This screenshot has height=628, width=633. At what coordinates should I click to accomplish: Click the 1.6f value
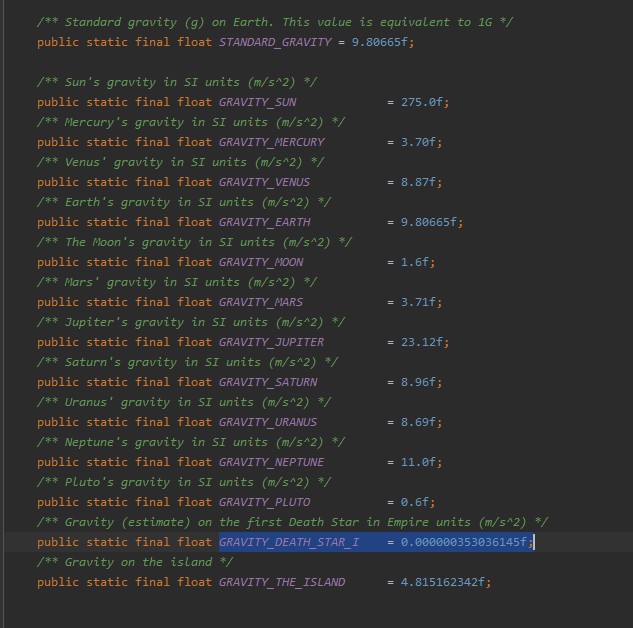[415, 262]
